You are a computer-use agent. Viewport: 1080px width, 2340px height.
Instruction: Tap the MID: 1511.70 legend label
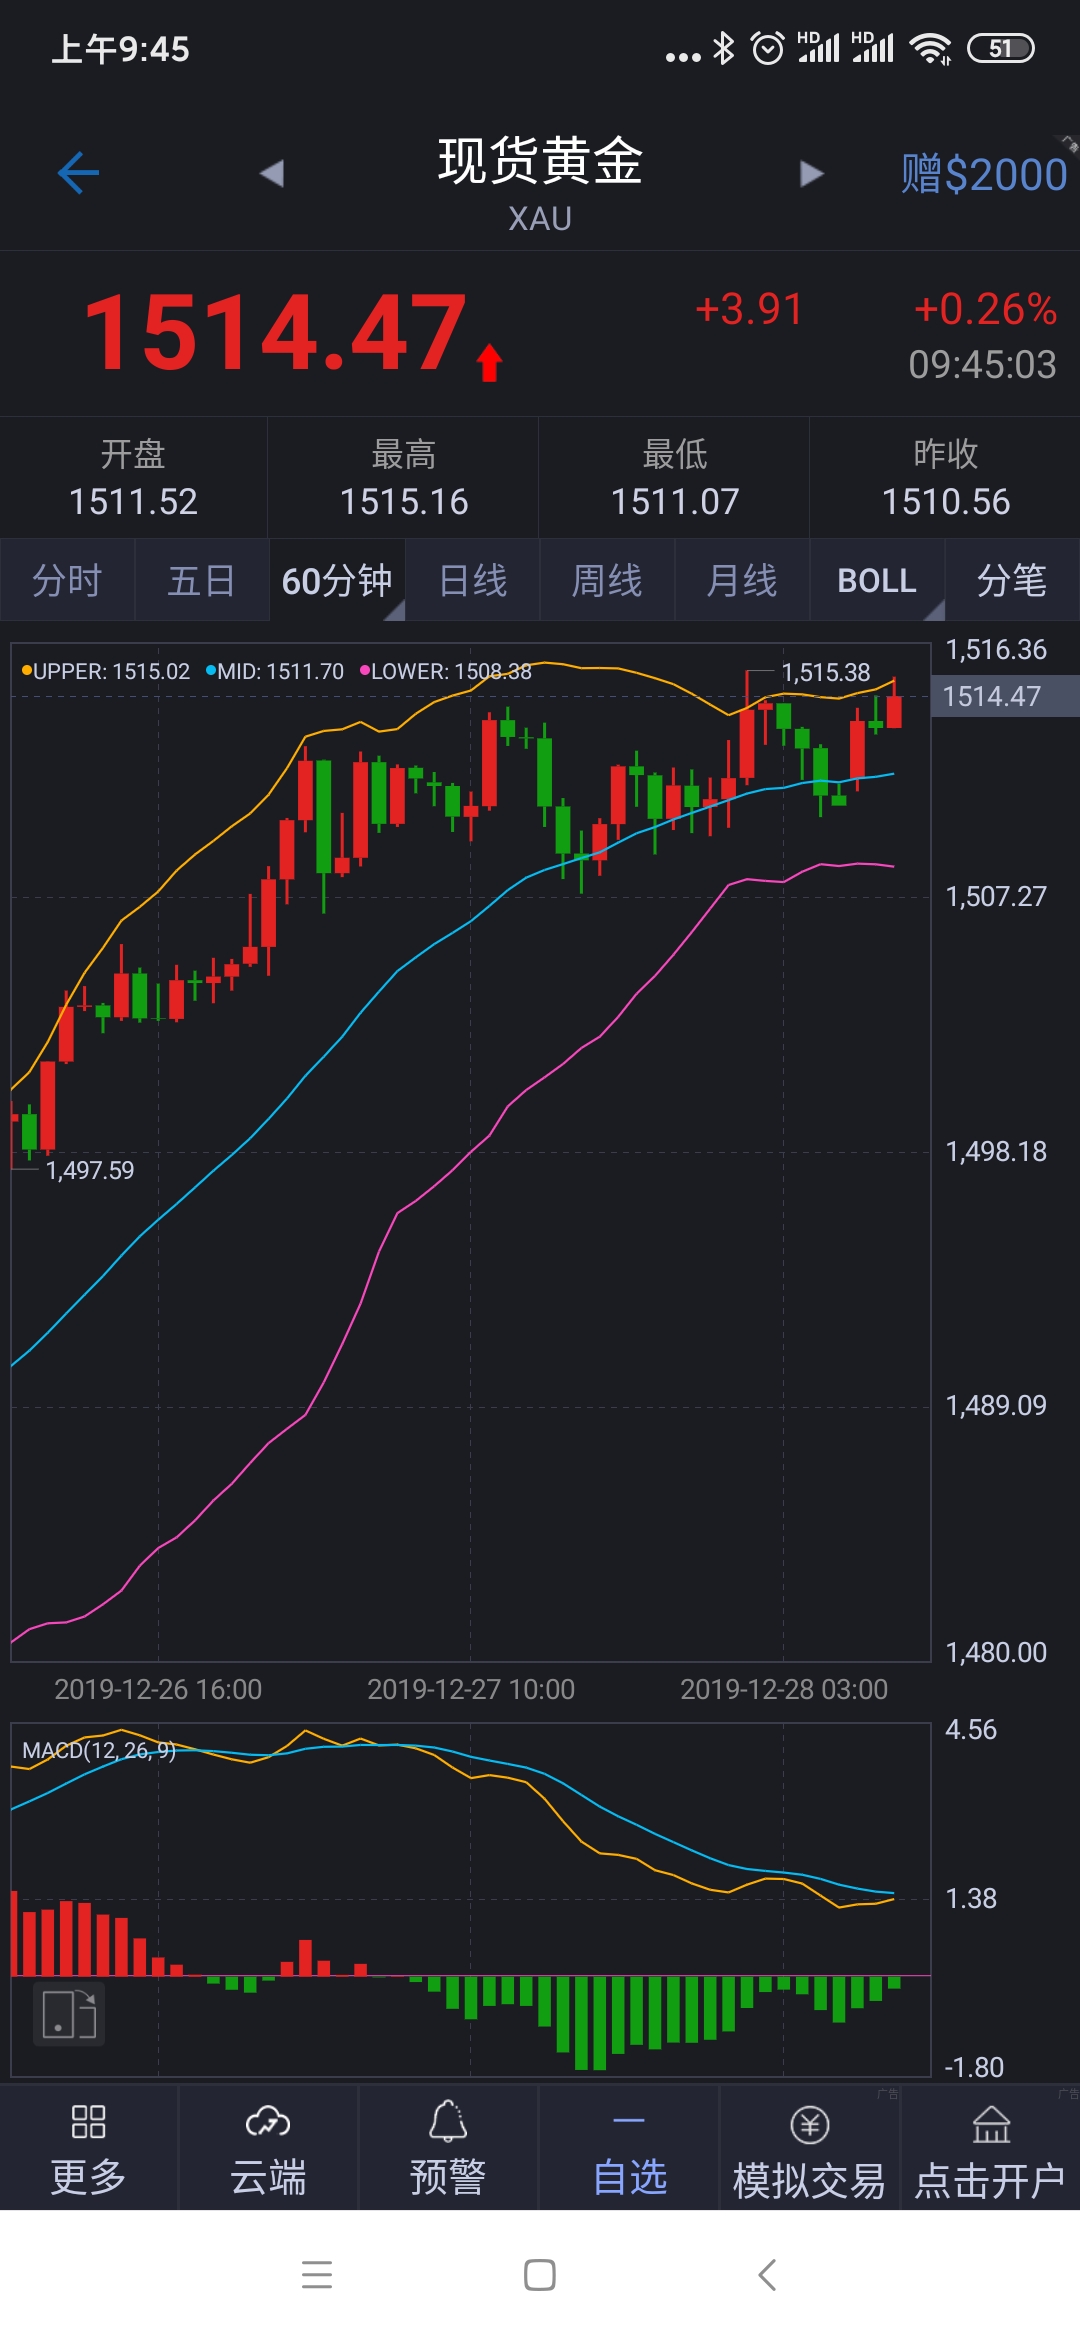click(x=275, y=671)
